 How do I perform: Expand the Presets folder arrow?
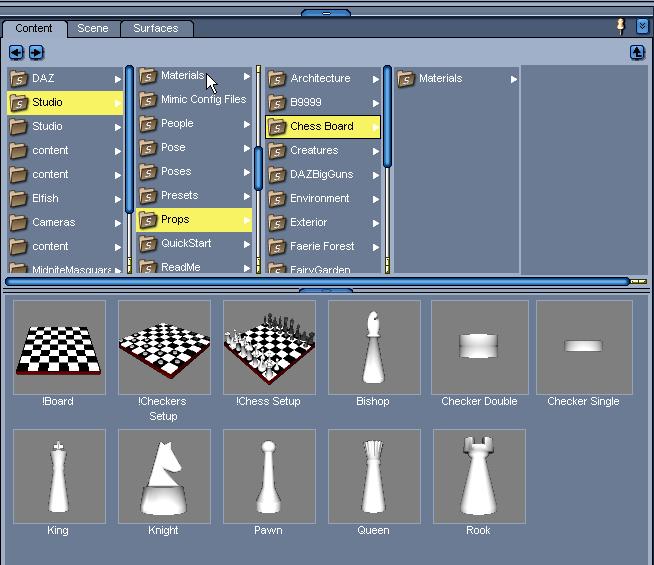coord(247,196)
